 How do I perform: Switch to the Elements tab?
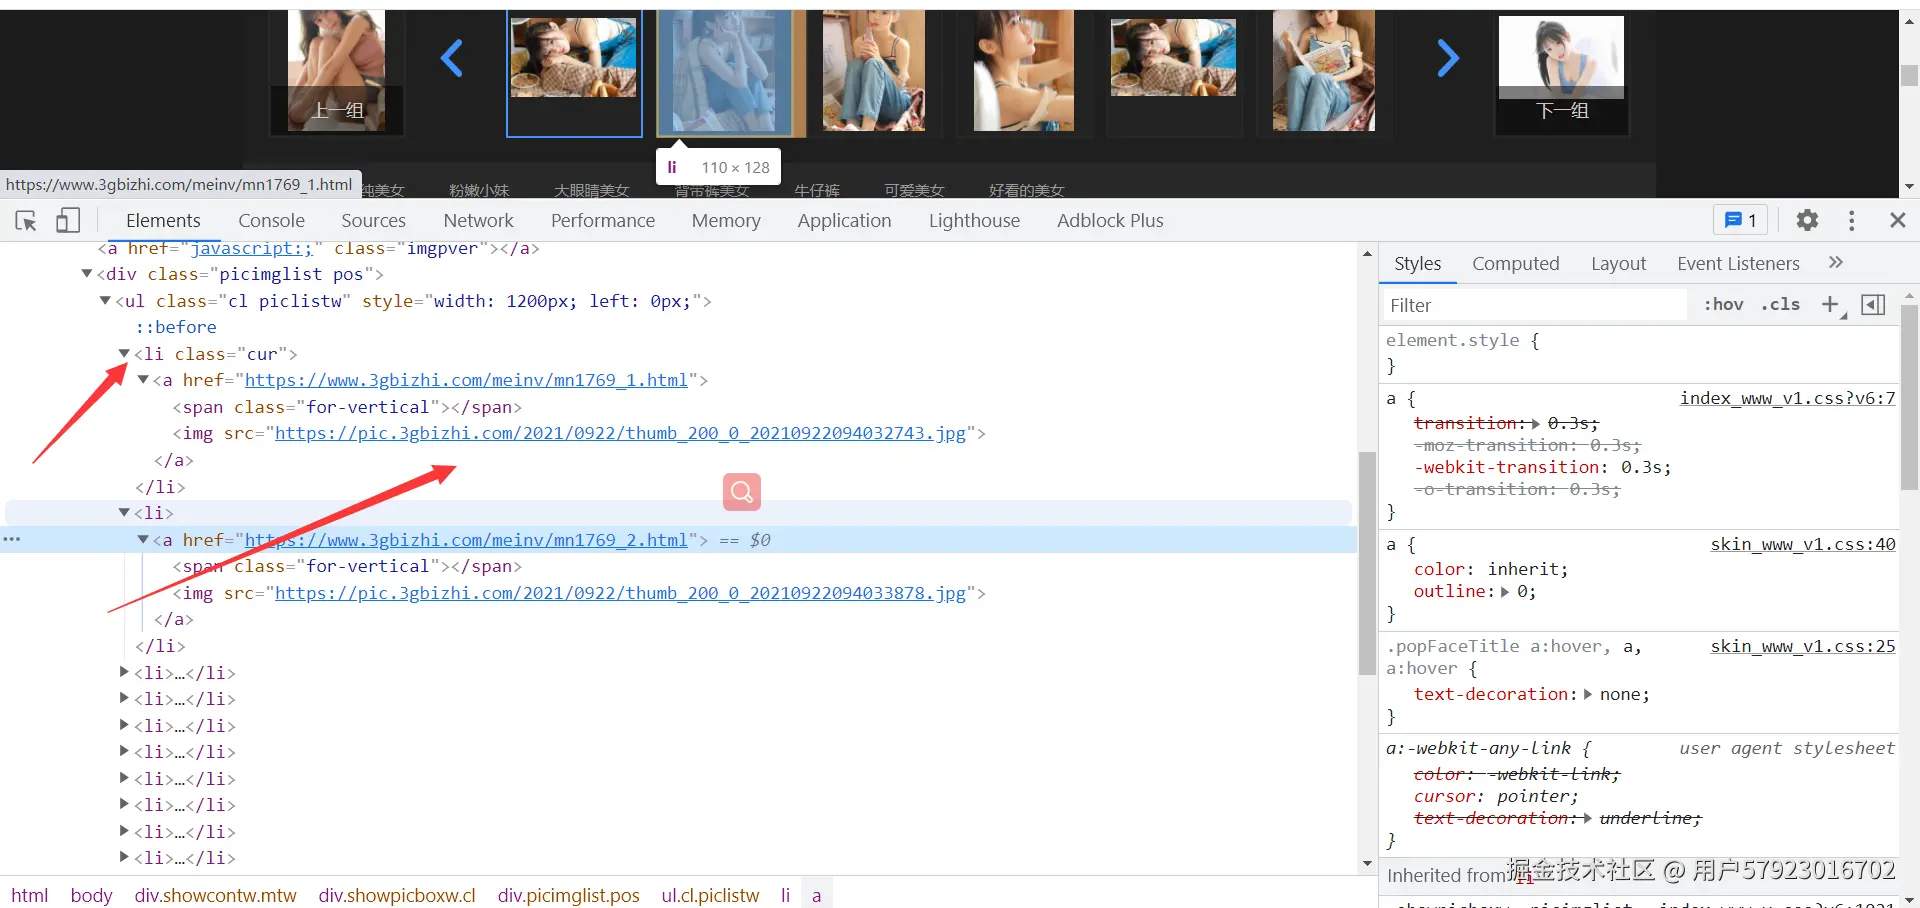pos(163,220)
